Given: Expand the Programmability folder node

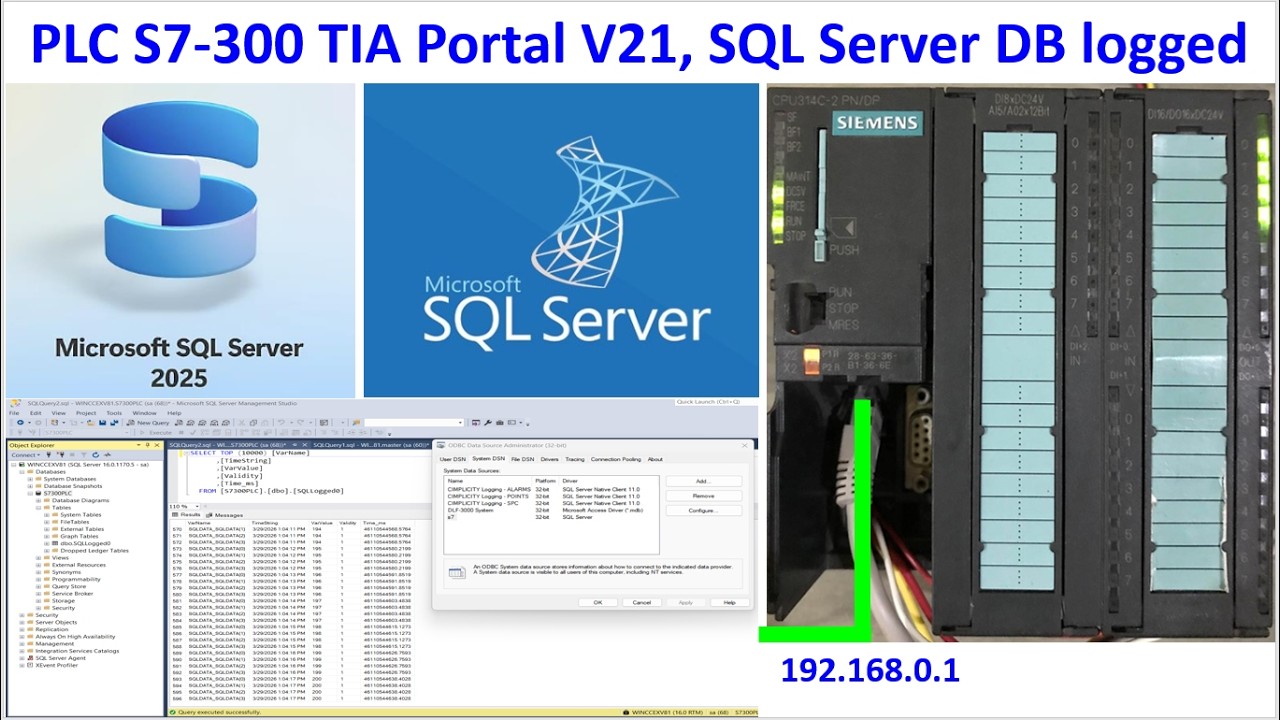Looking at the screenshot, I should (x=38, y=579).
